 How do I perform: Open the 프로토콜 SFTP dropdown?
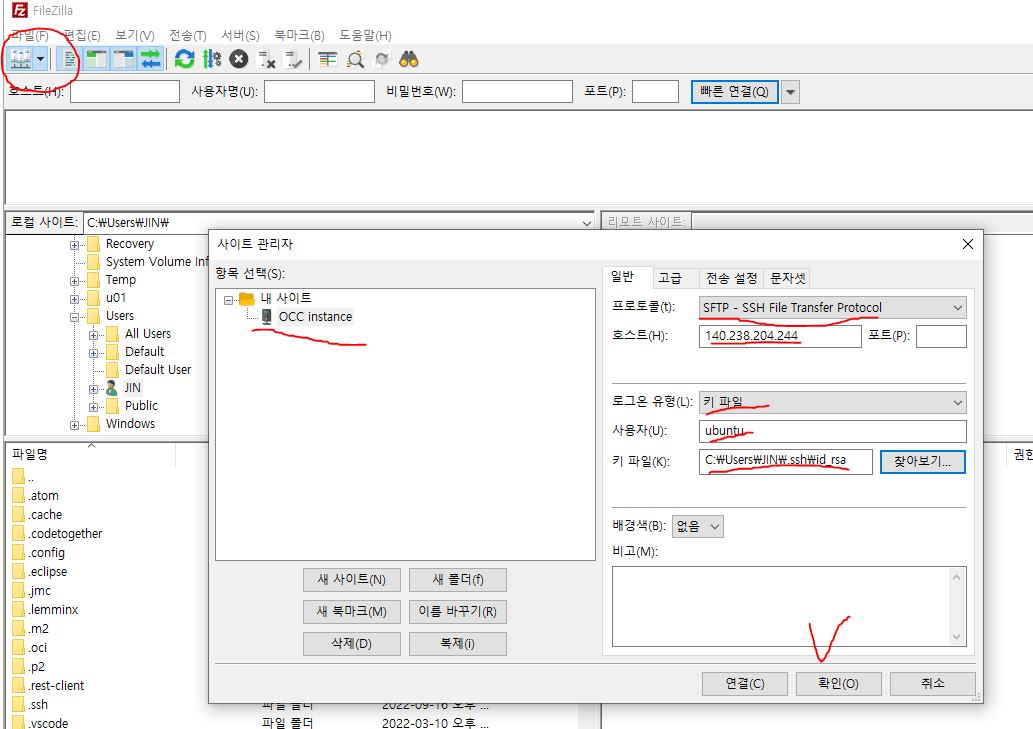point(833,308)
